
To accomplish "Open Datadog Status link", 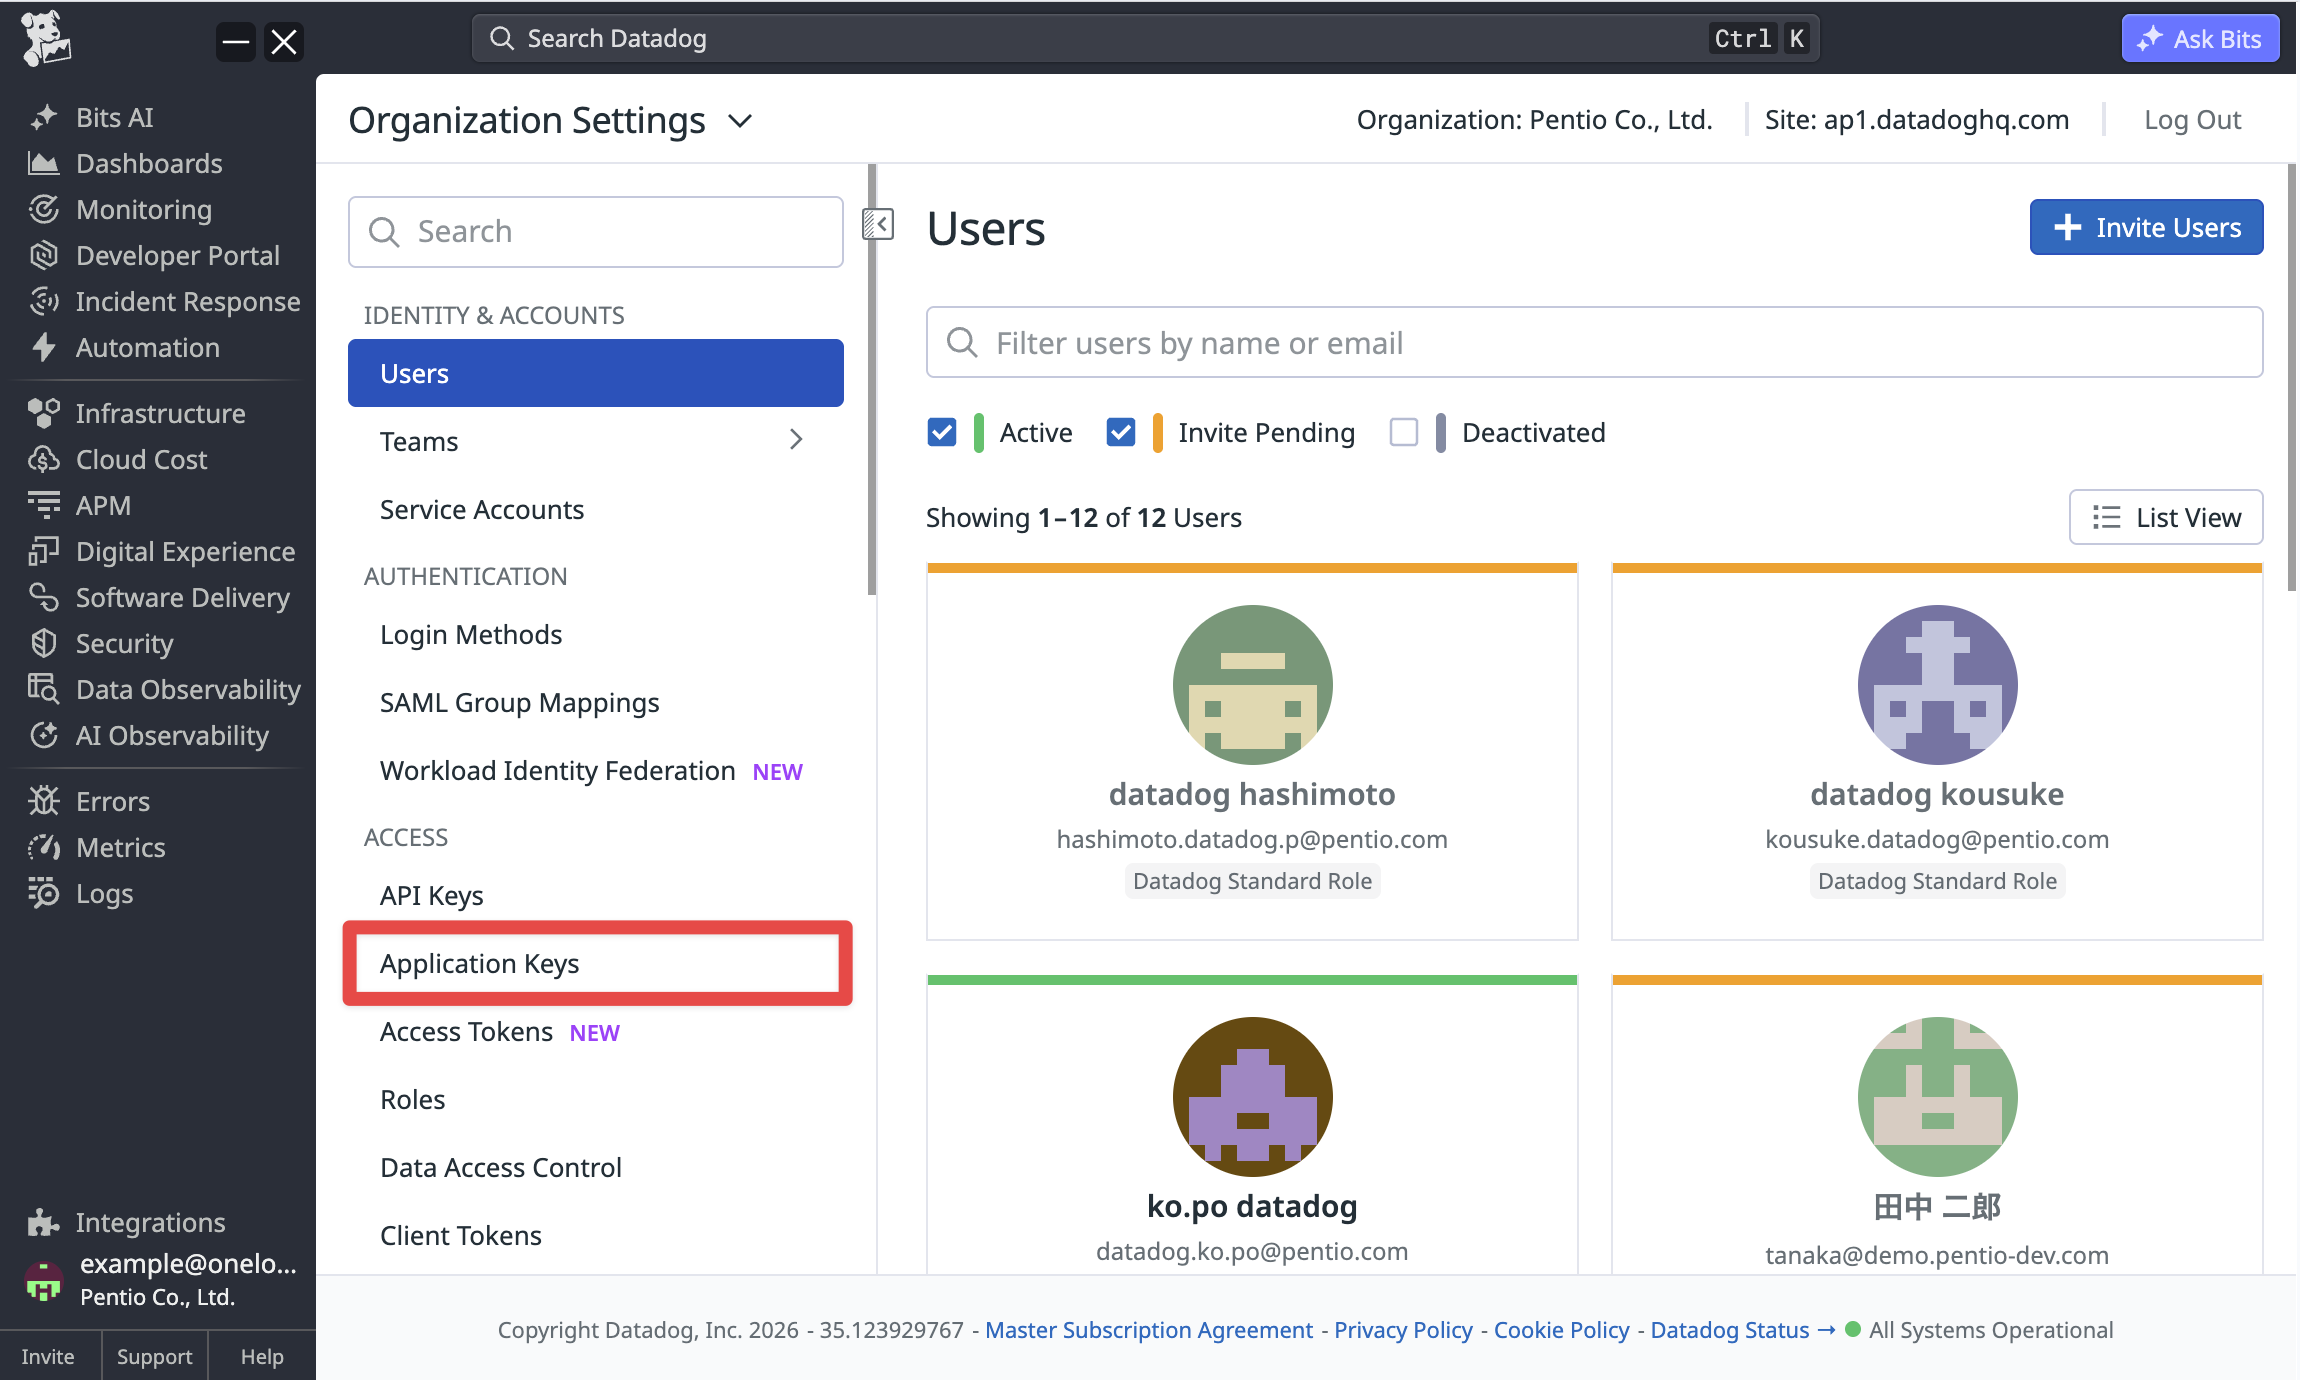I will pos(1742,1330).
